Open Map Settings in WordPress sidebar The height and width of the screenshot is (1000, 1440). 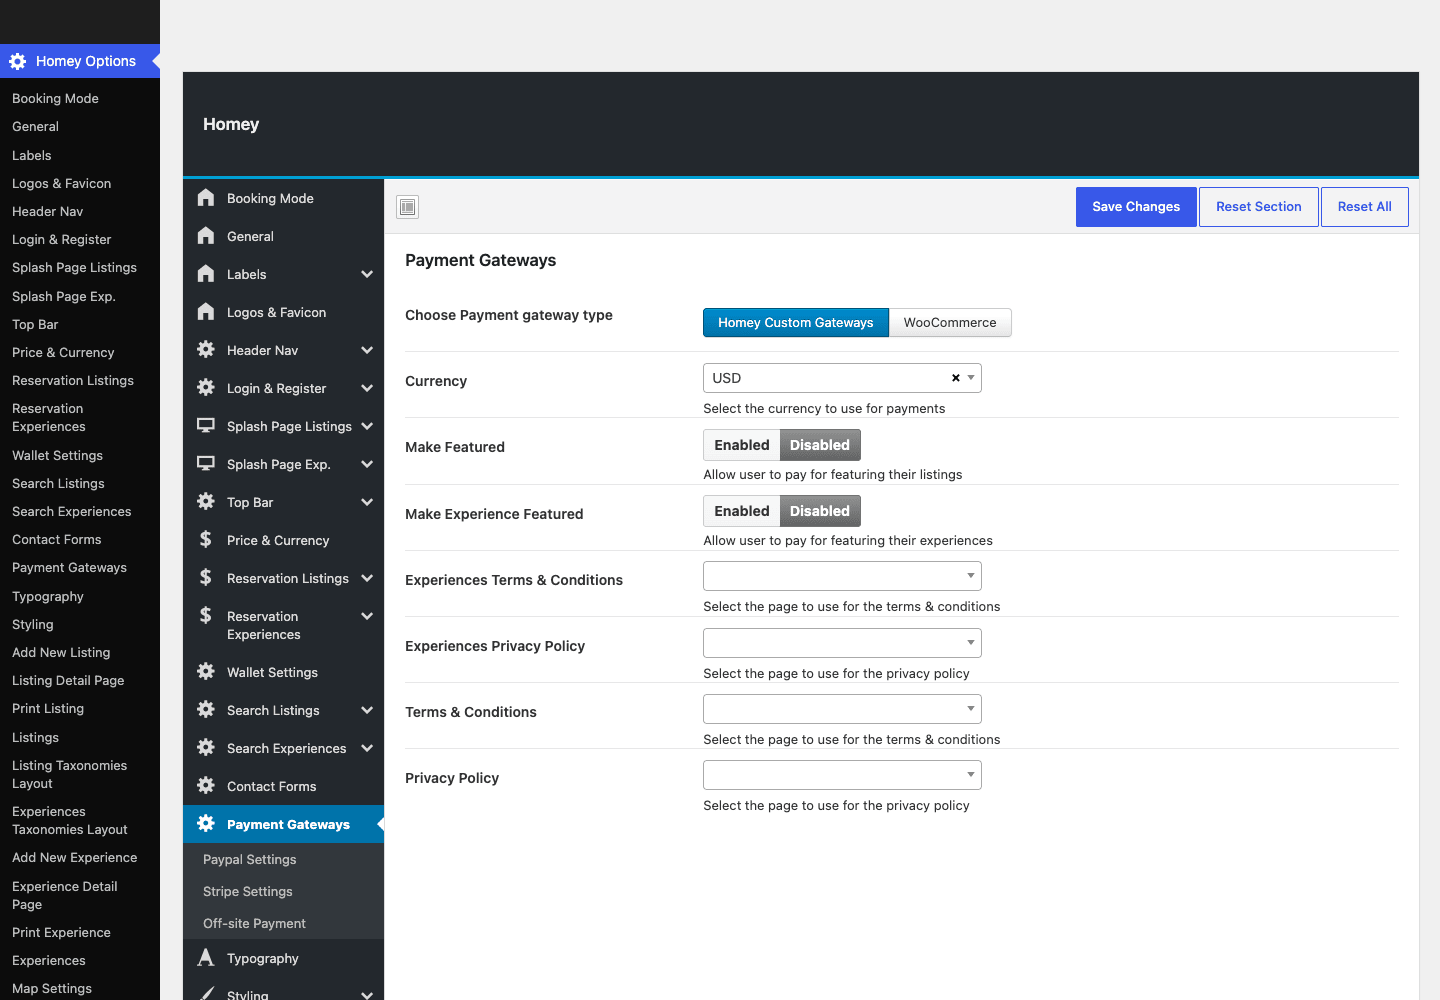52,988
